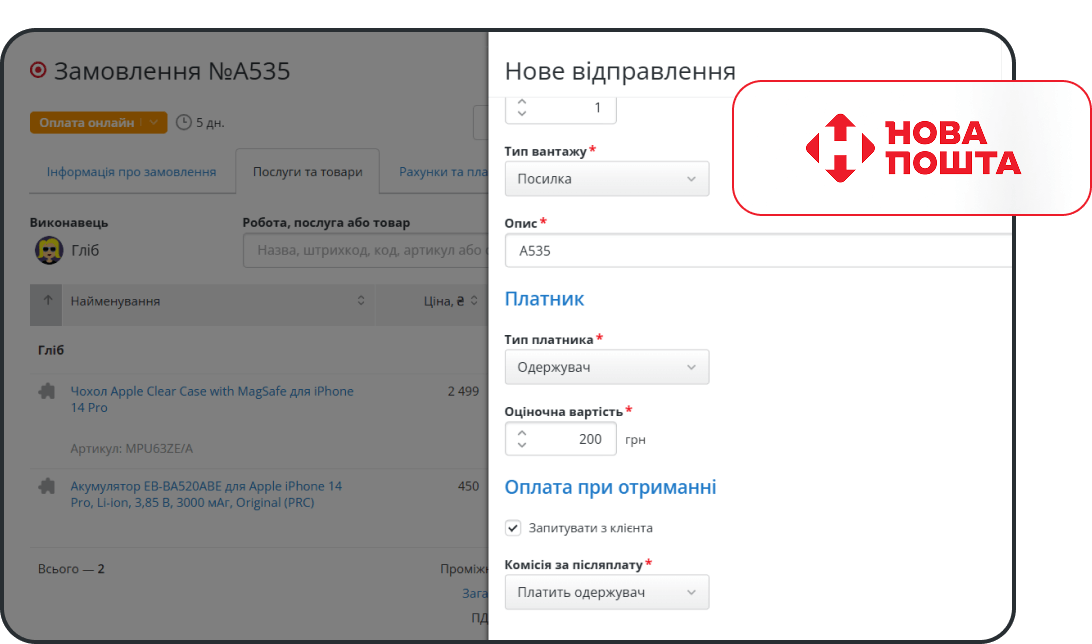
Task: Expand the Тип платника dropdown
Action: [x=607, y=367]
